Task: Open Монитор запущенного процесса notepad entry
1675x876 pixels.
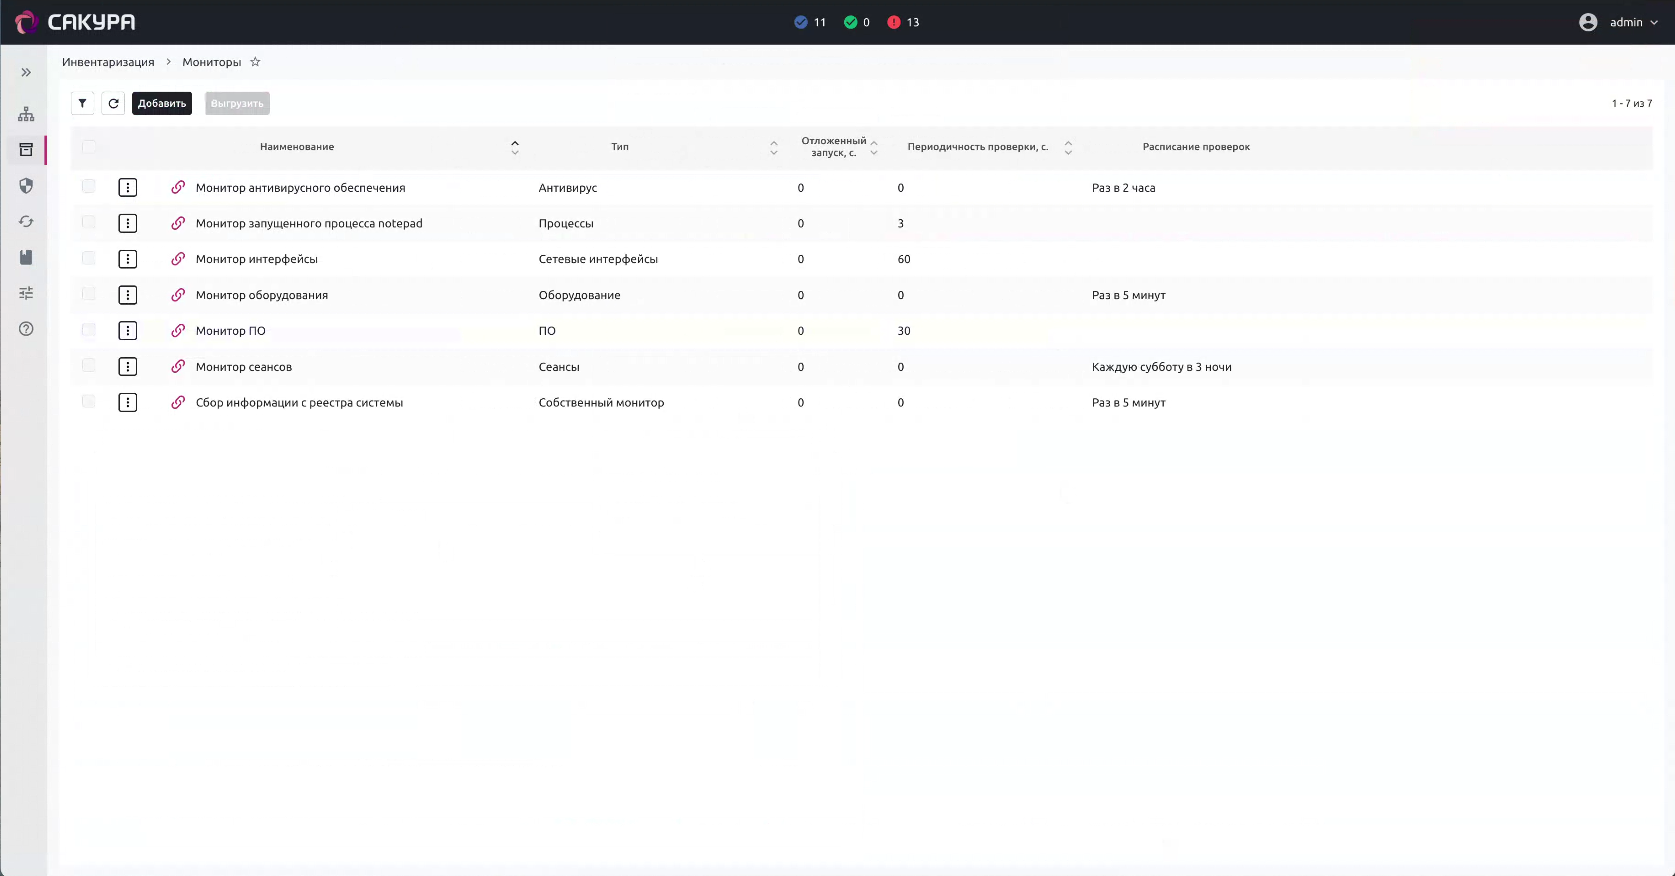Action: [x=309, y=224]
